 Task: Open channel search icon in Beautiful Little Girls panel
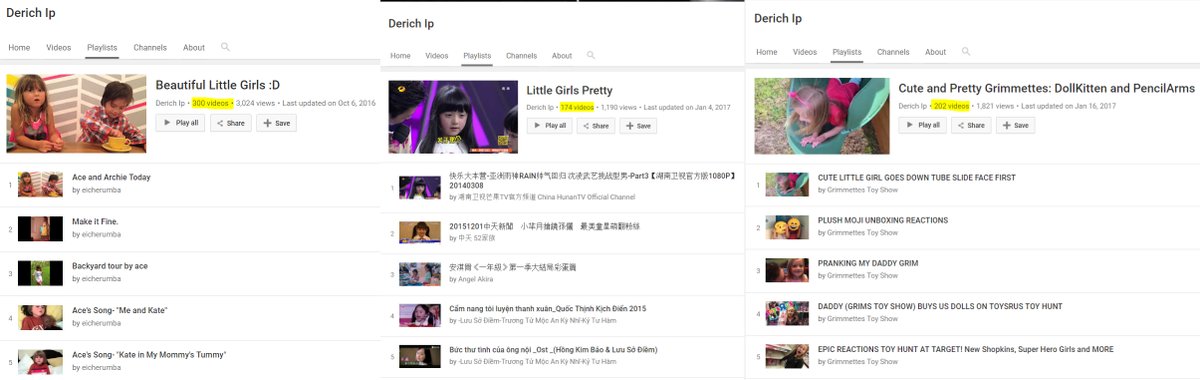click(x=225, y=47)
